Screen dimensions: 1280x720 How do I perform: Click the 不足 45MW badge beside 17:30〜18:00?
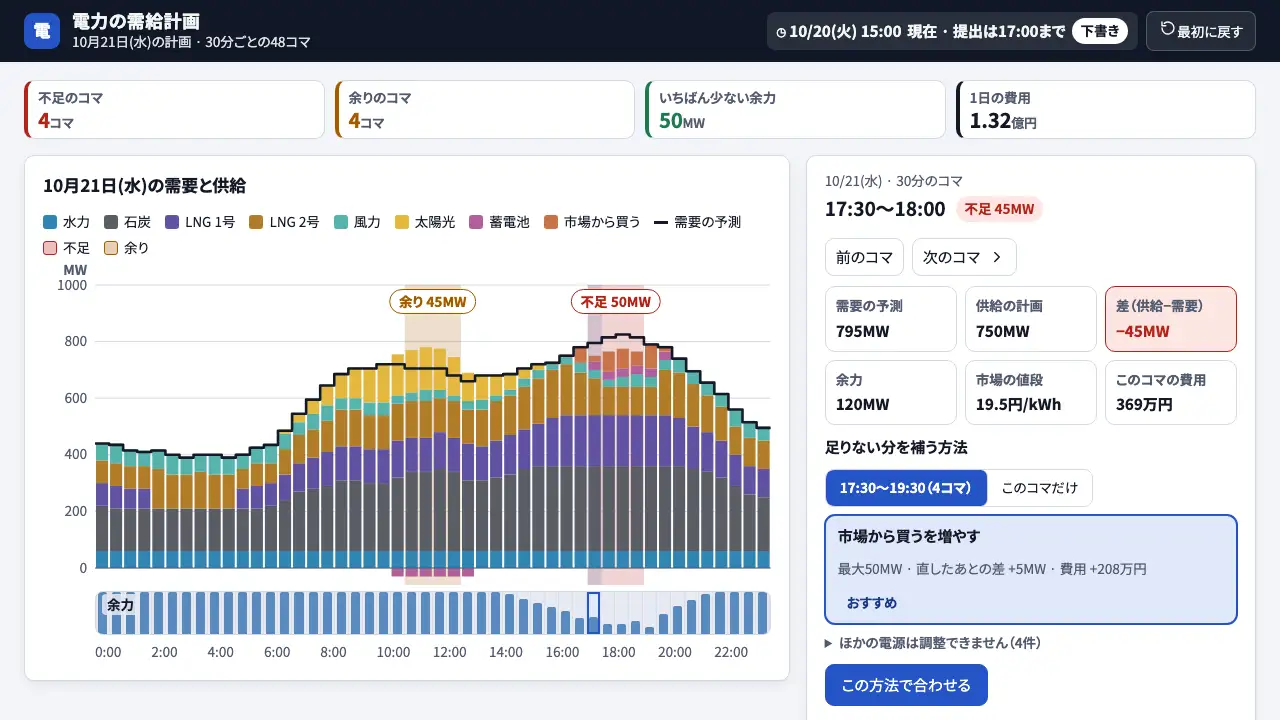(1000, 209)
